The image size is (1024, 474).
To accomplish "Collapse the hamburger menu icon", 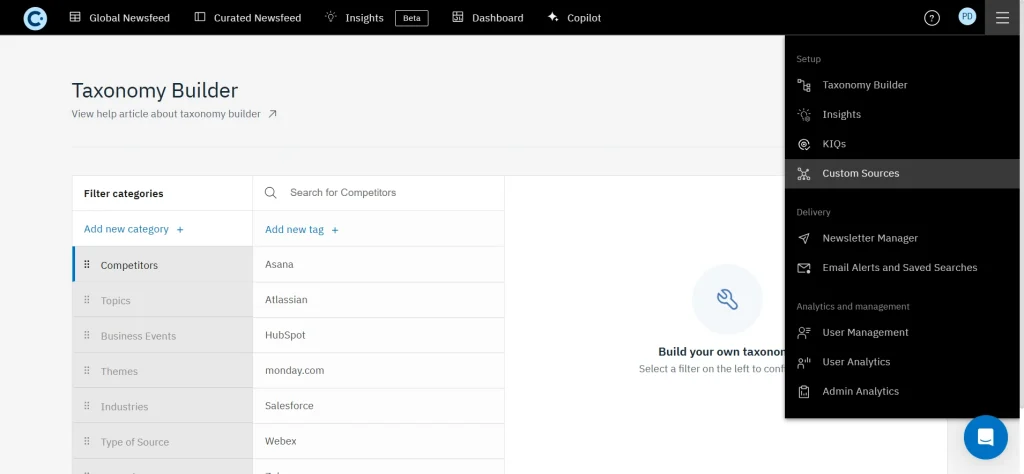I will point(1002,18).
